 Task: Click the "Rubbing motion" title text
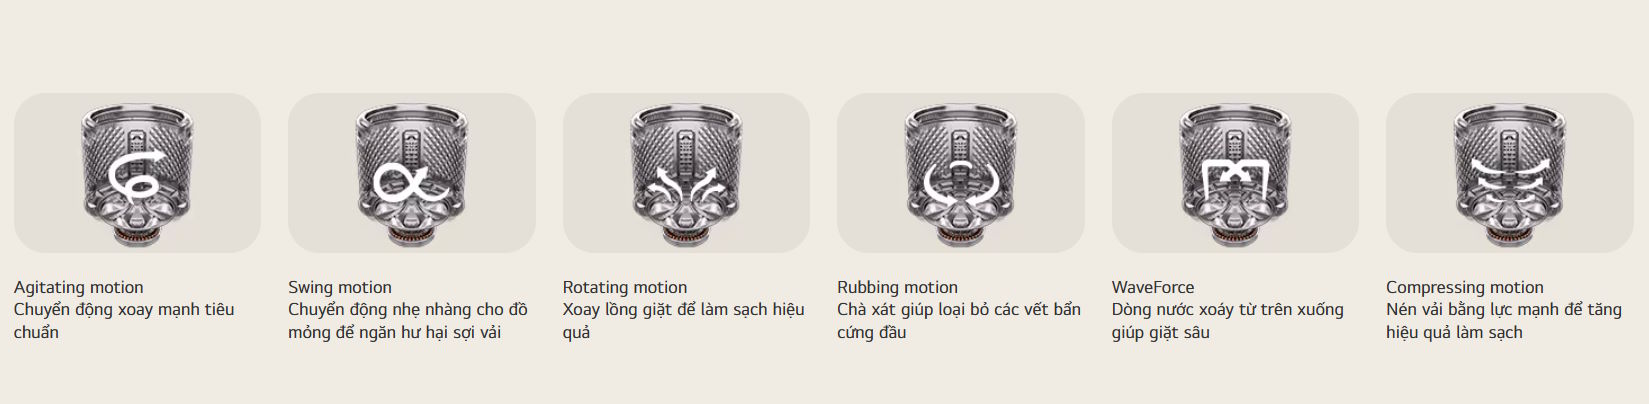click(x=897, y=287)
